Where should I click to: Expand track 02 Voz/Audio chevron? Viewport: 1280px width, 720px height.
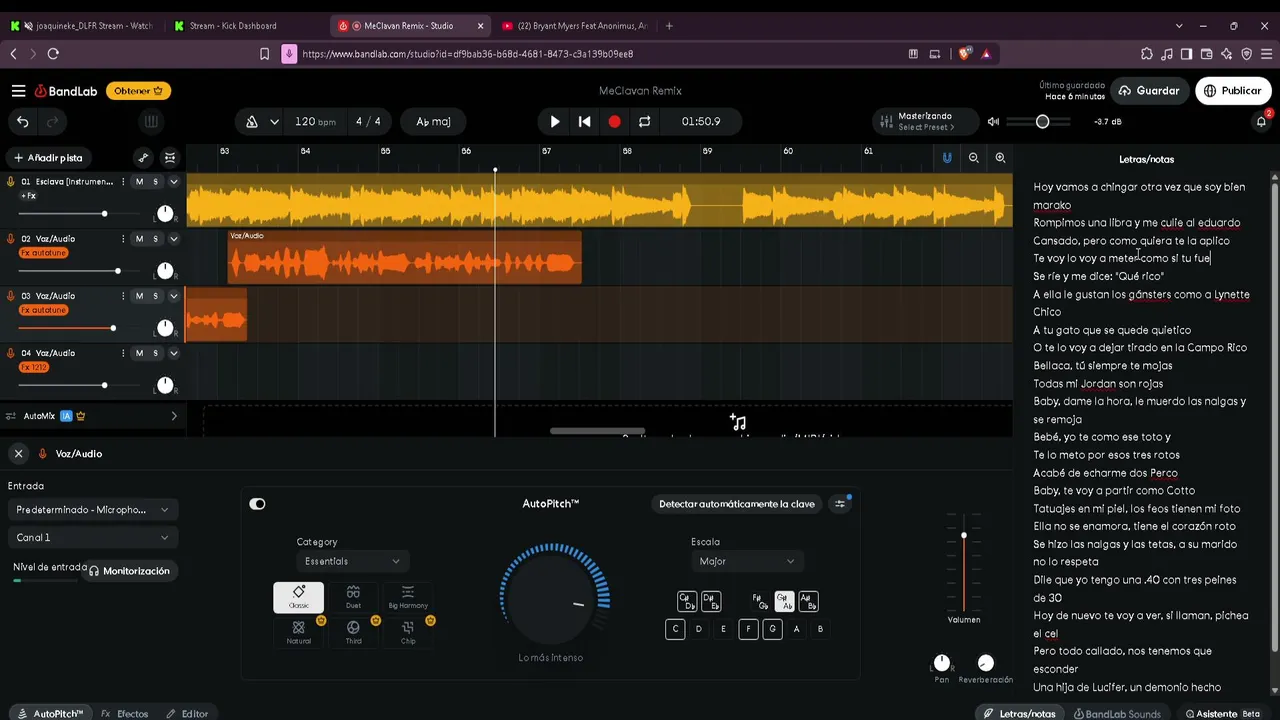coord(174,239)
